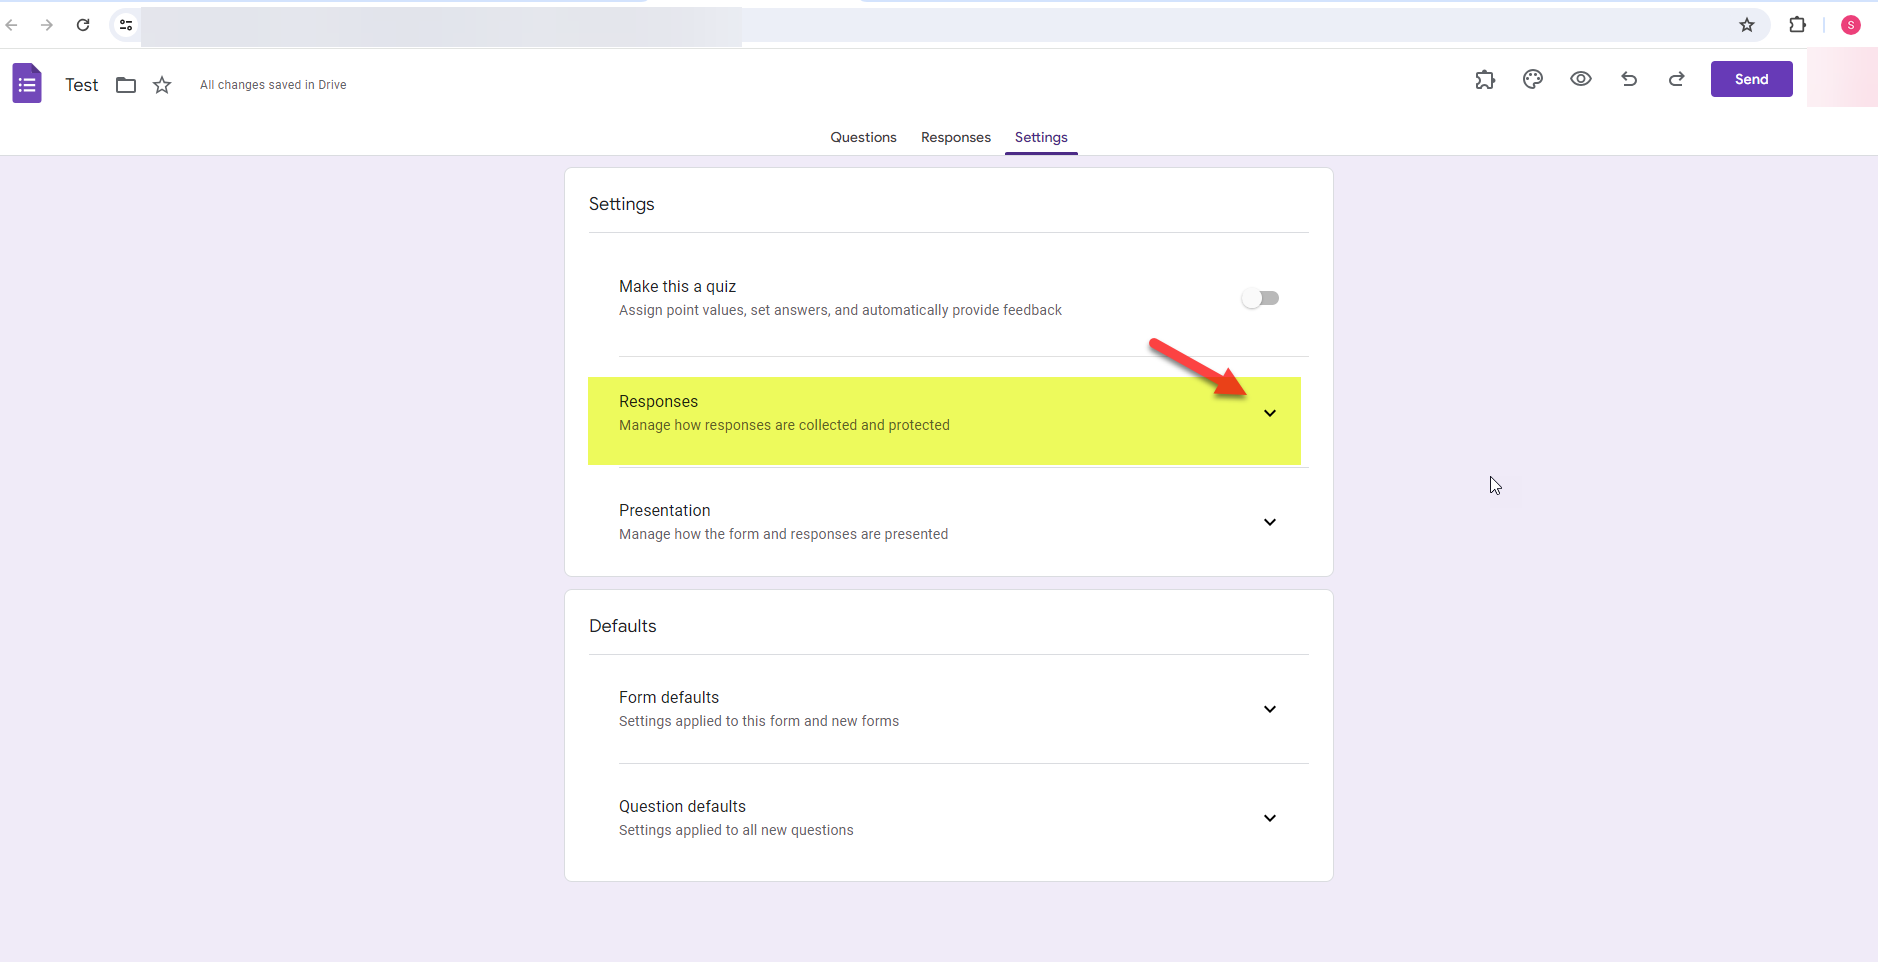Switch to the Questions tab
Screen dimensions: 1878x962
(862, 137)
